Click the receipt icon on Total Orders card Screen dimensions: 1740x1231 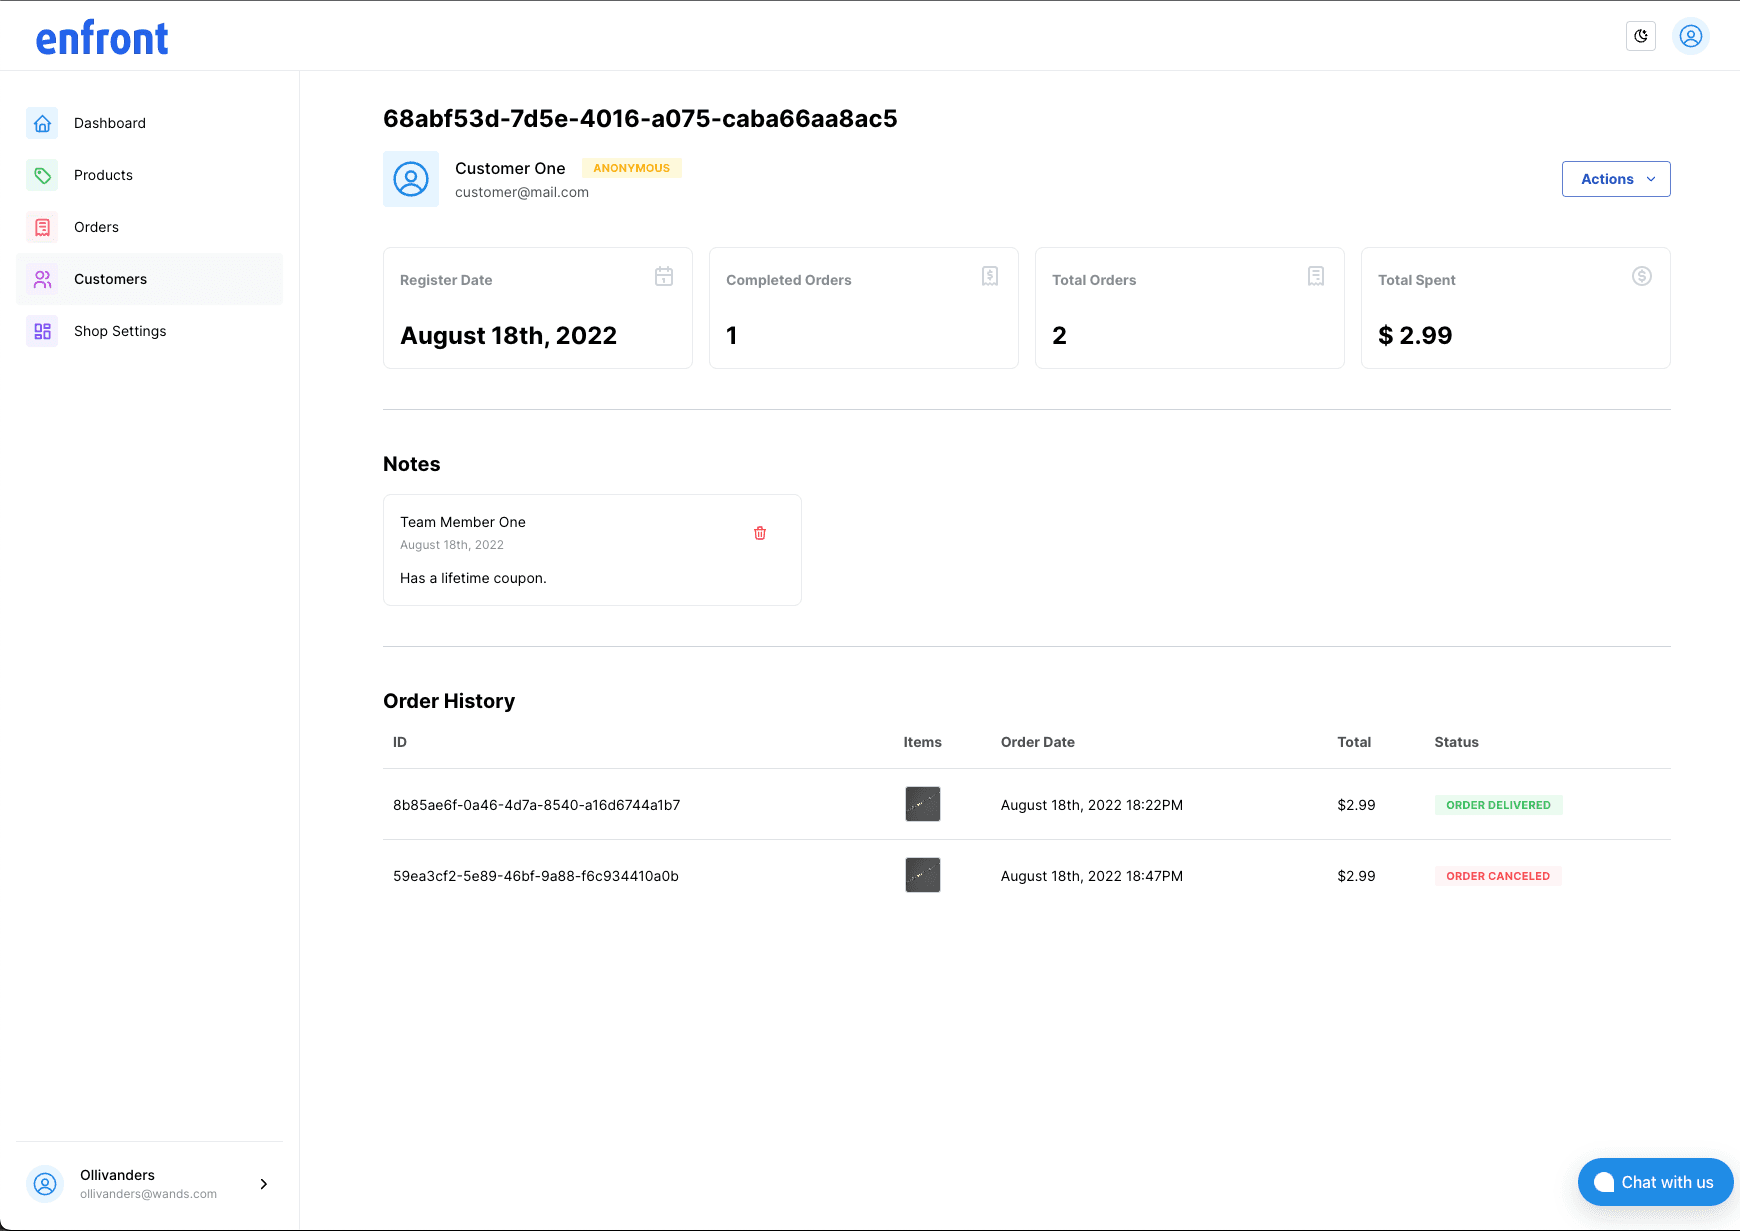(1315, 276)
